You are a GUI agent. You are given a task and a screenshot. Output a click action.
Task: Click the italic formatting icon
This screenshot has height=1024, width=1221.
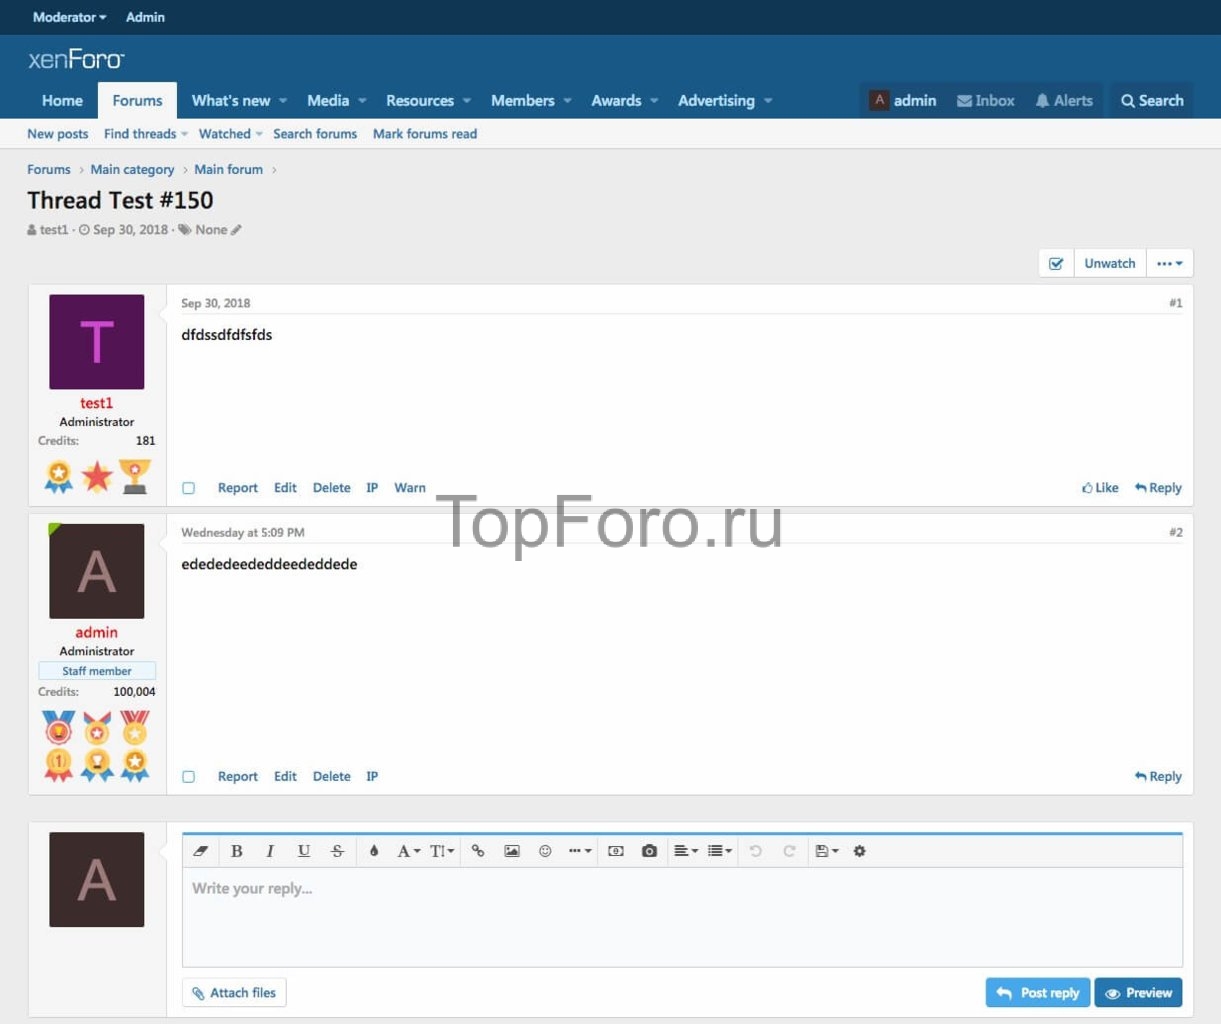click(x=270, y=851)
